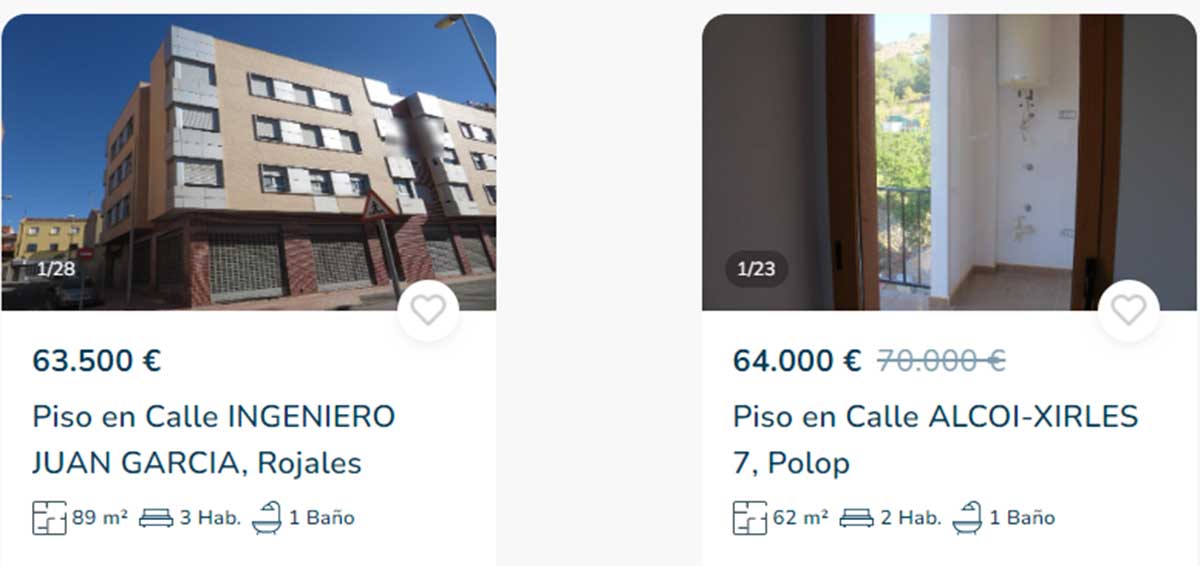Click the crossed-out 70.000 € old price
This screenshot has width=1200, height=566.
pyautogui.click(x=941, y=360)
